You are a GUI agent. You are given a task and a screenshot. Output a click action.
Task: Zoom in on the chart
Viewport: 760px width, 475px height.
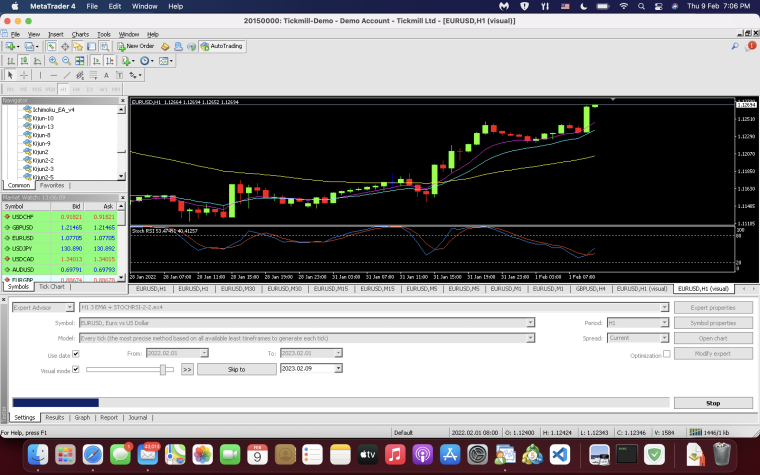[x=53, y=61]
